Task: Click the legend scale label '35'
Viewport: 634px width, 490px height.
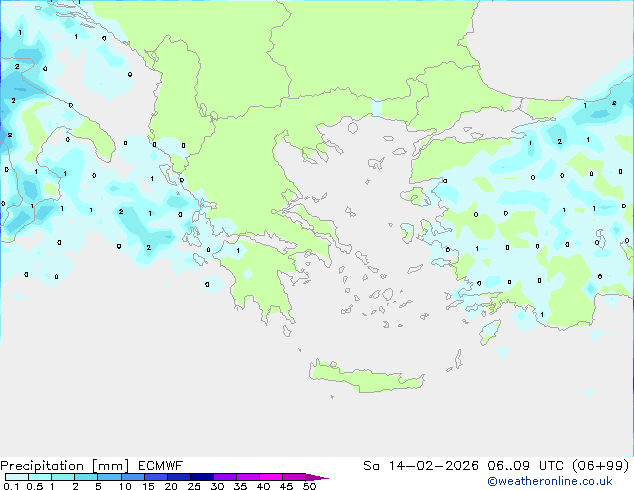Action: coord(240,486)
